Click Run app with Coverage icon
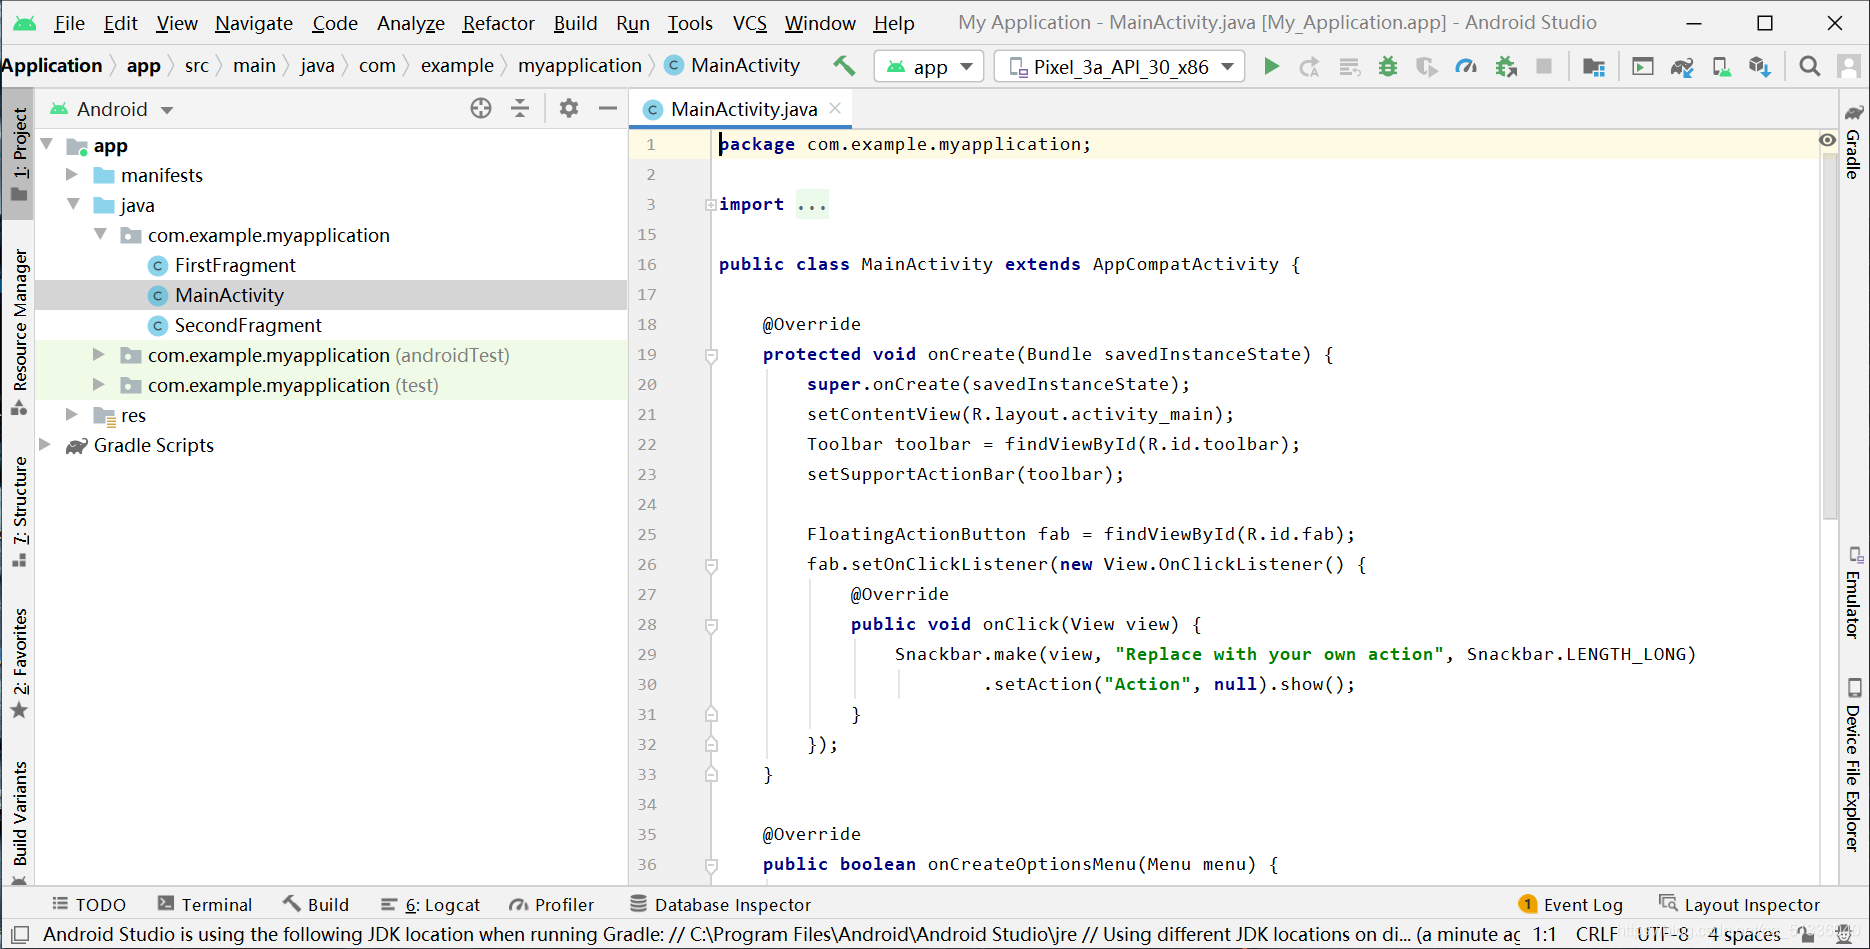Image resolution: width=1870 pixels, height=949 pixels. (x=1427, y=66)
